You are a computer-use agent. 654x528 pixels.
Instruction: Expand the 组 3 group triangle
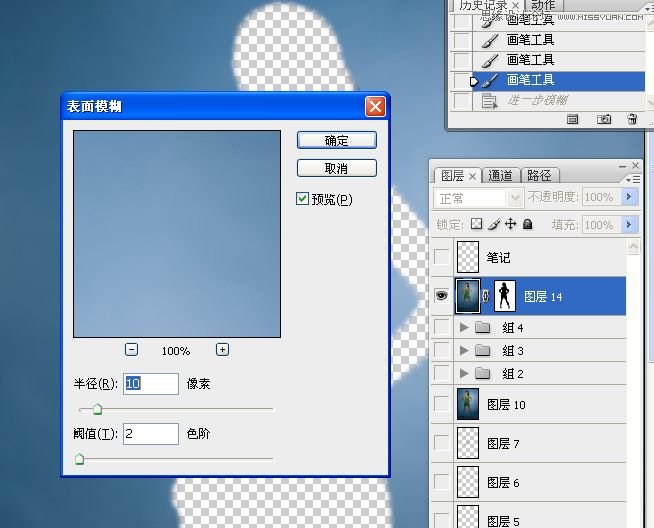tap(464, 350)
